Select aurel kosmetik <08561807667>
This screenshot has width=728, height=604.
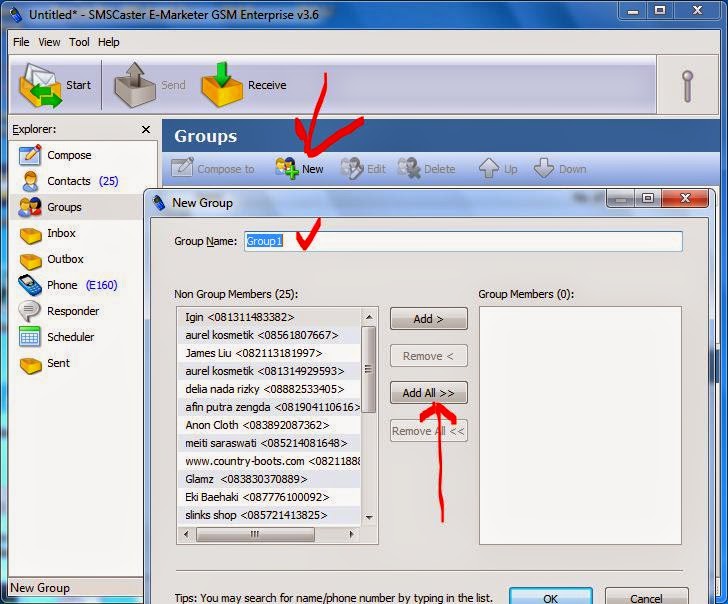tap(269, 335)
